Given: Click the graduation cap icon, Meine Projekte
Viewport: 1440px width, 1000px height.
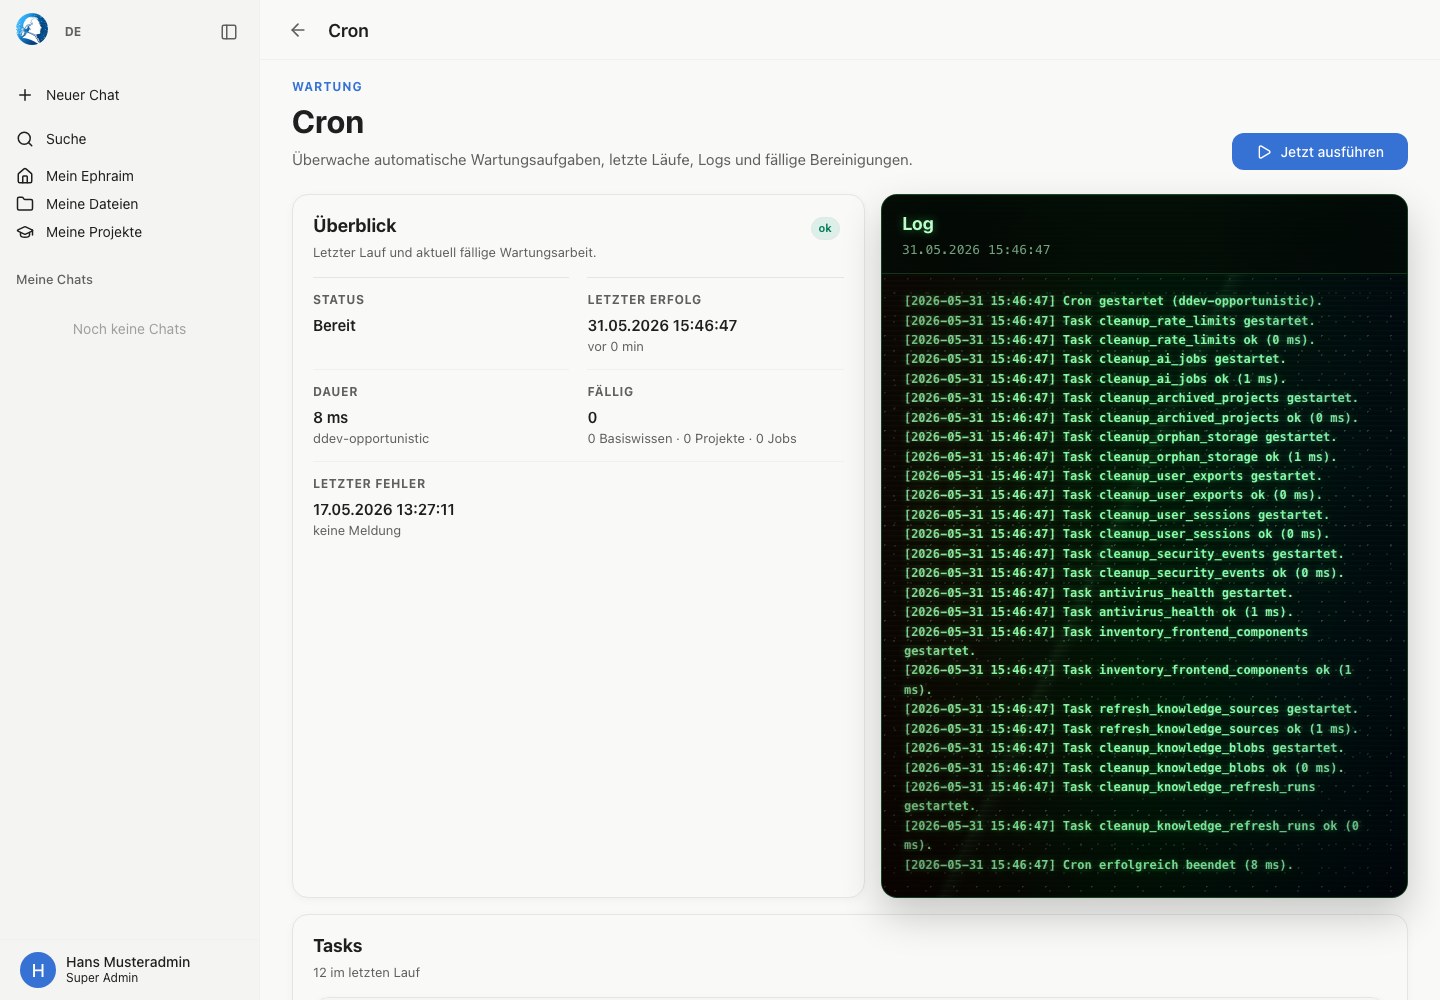Looking at the screenshot, I should [x=25, y=232].
